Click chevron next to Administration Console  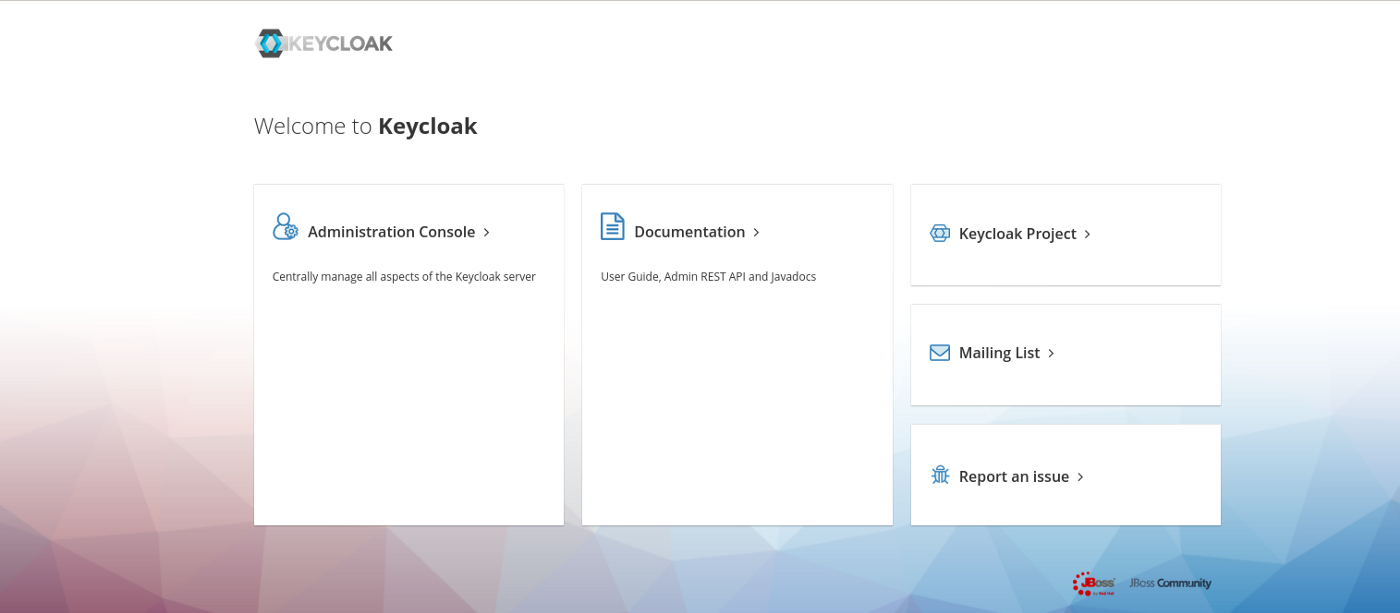point(487,233)
